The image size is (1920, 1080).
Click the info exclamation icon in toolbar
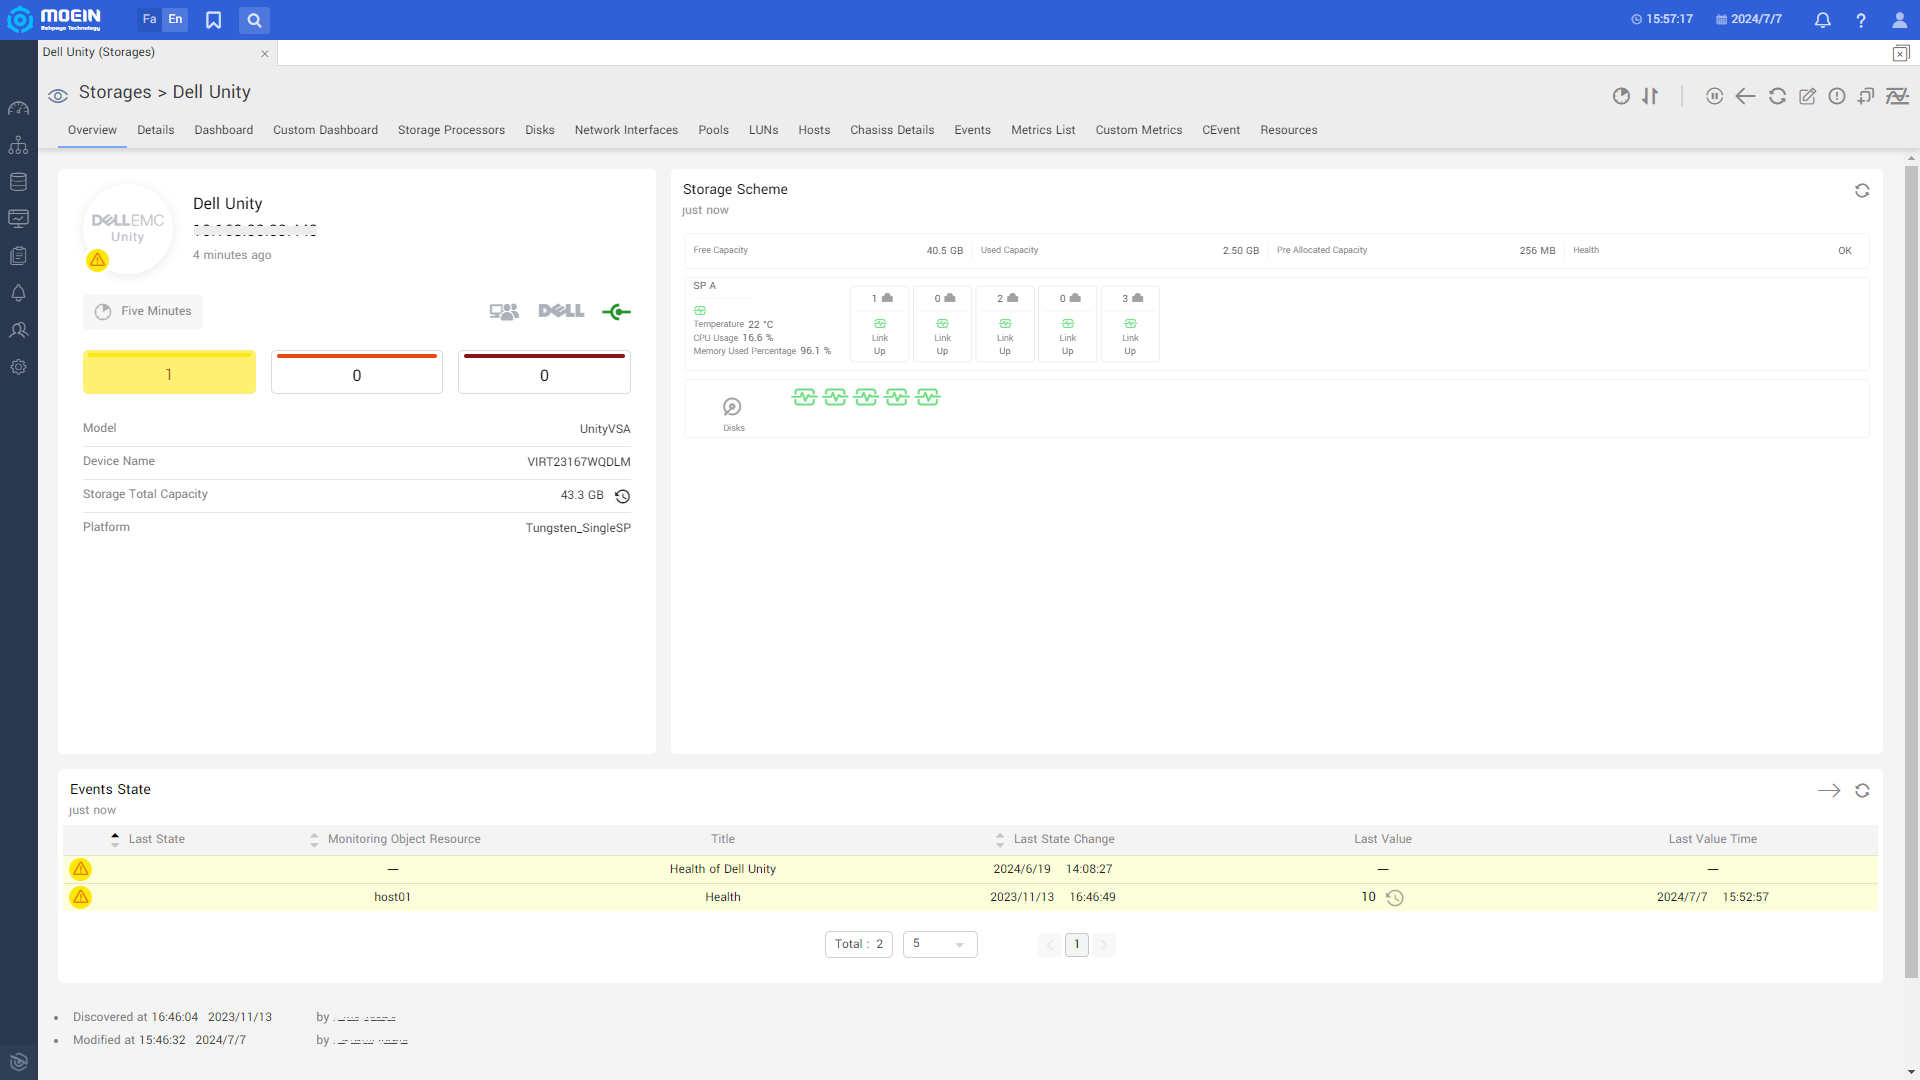coord(1837,96)
